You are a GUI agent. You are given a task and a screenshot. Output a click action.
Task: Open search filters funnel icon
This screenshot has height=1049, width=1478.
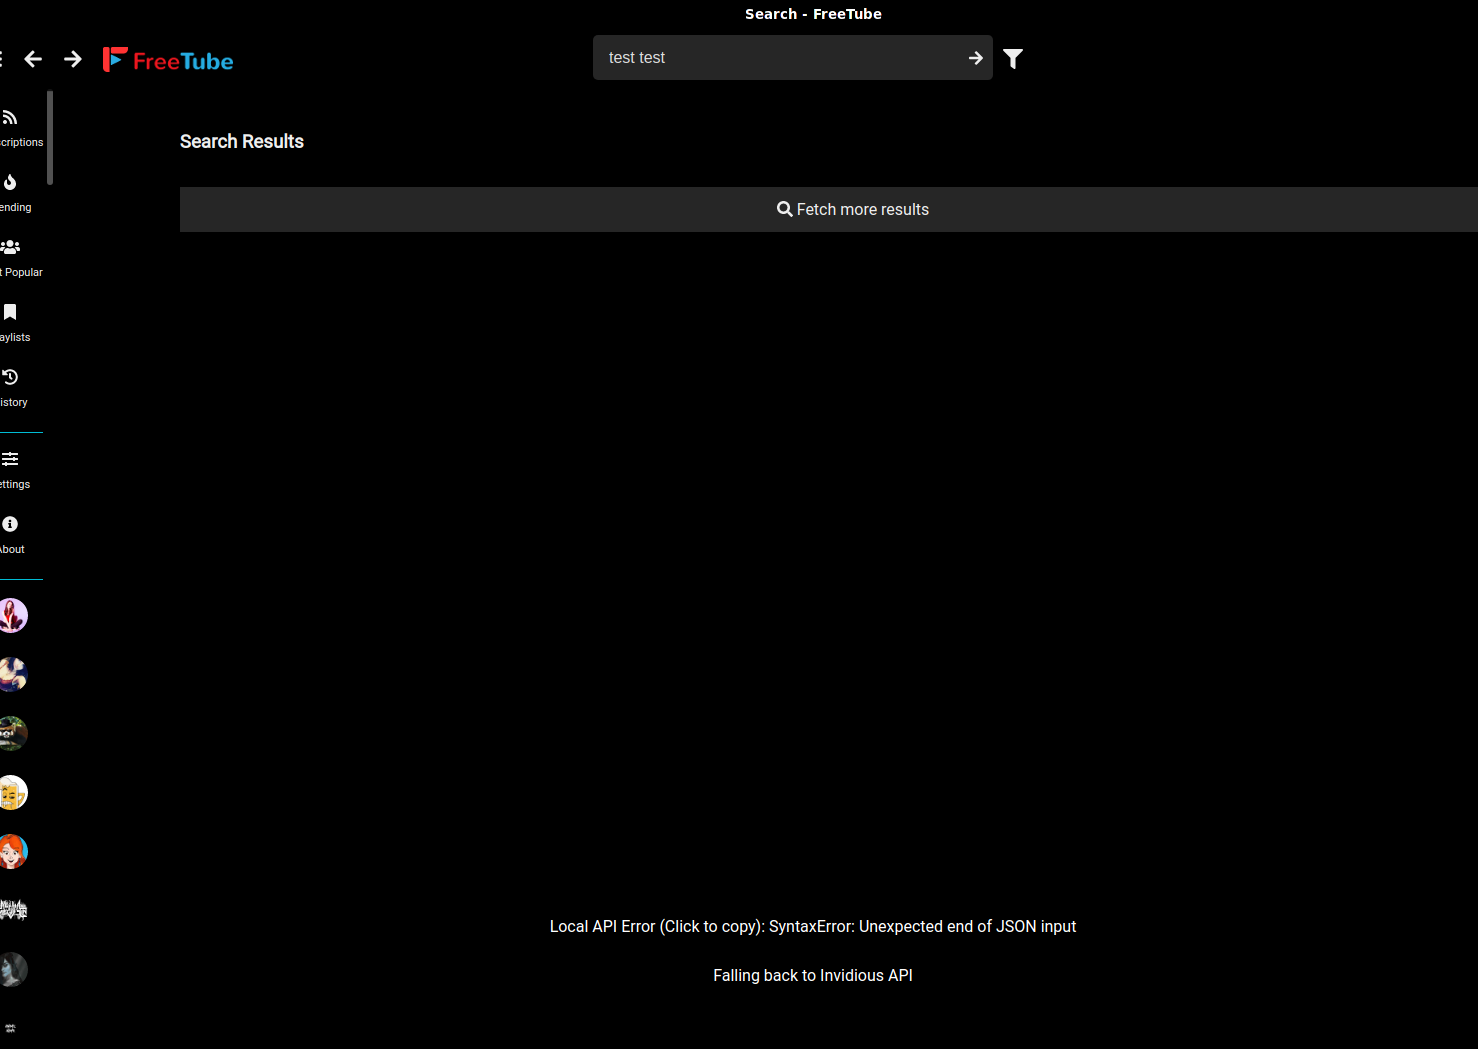1013,59
